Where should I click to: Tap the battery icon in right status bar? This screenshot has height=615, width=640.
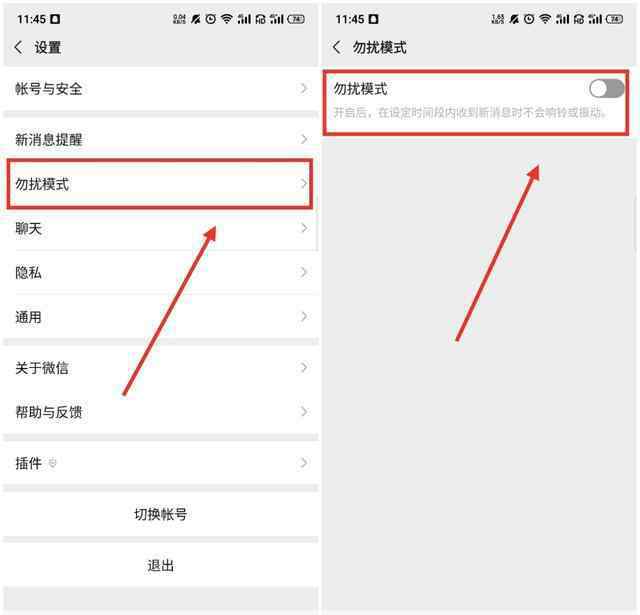(x=614, y=19)
